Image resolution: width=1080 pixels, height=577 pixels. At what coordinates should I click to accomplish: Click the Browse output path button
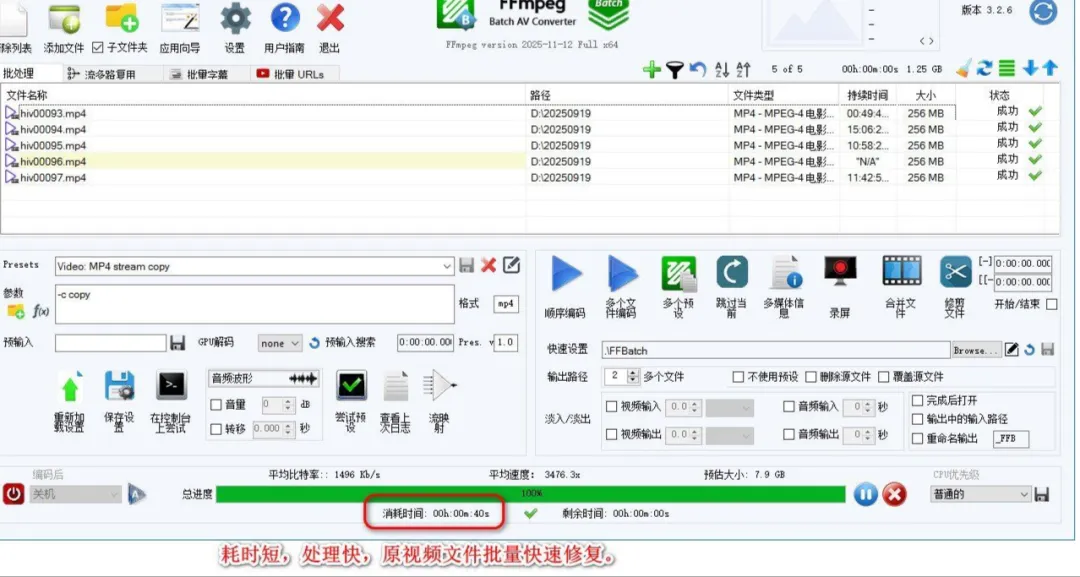[x=975, y=350]
